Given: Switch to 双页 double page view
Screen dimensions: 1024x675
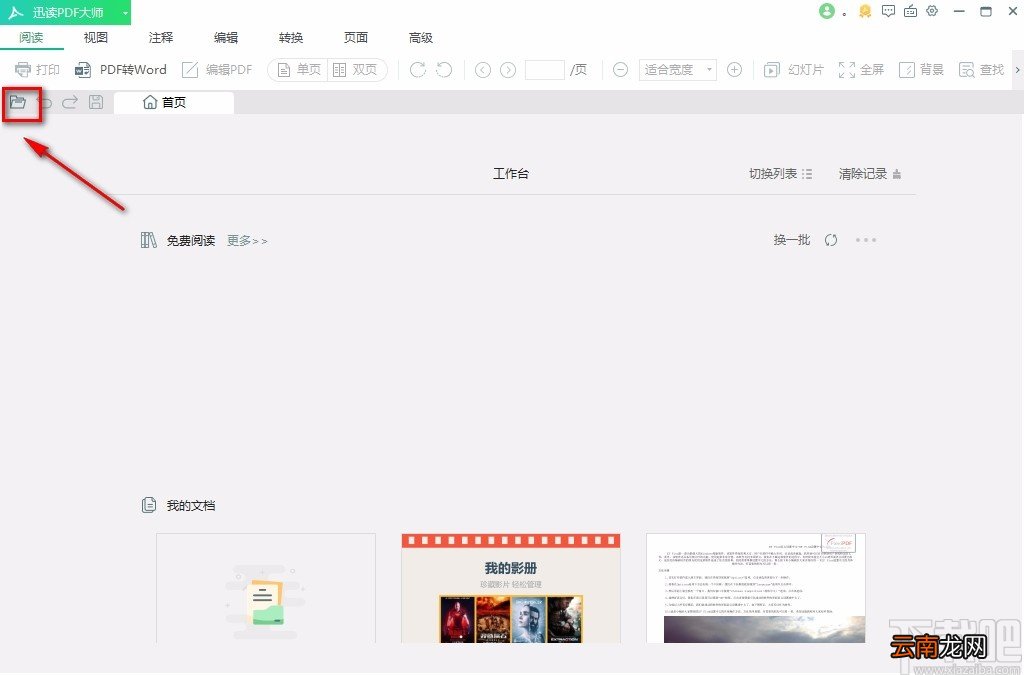Looking at the screenshot, I should pyautogui.click(x=355, y=69).
